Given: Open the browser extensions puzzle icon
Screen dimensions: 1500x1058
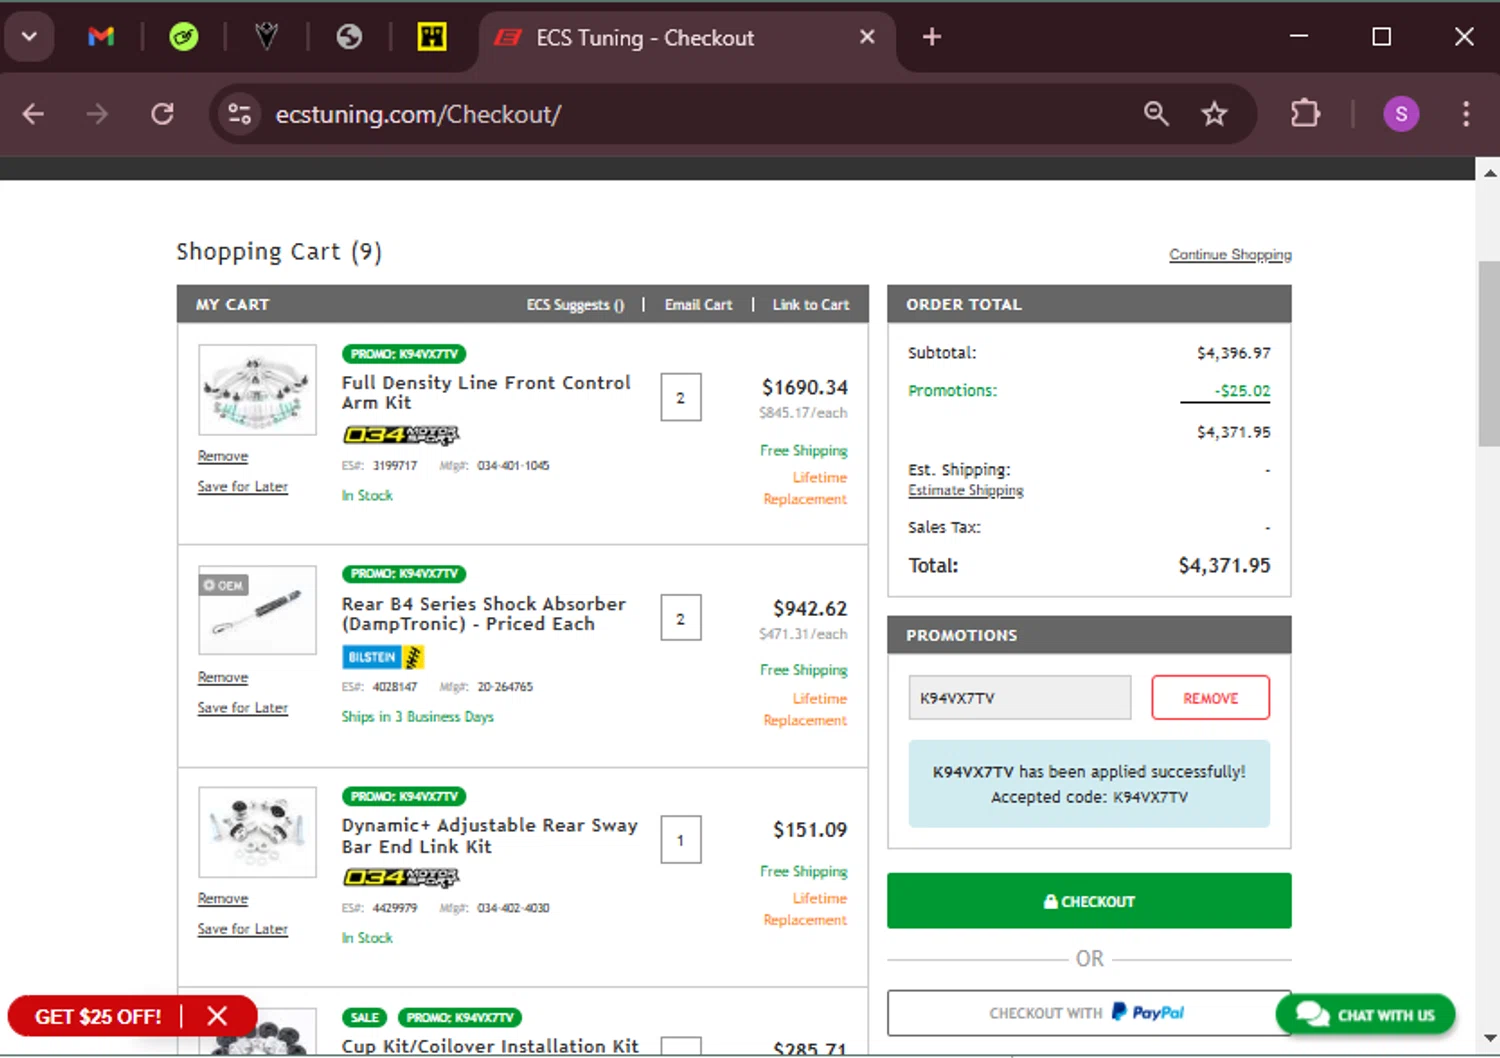Looking at the screenshot, I should click(x=1305, y=114).
